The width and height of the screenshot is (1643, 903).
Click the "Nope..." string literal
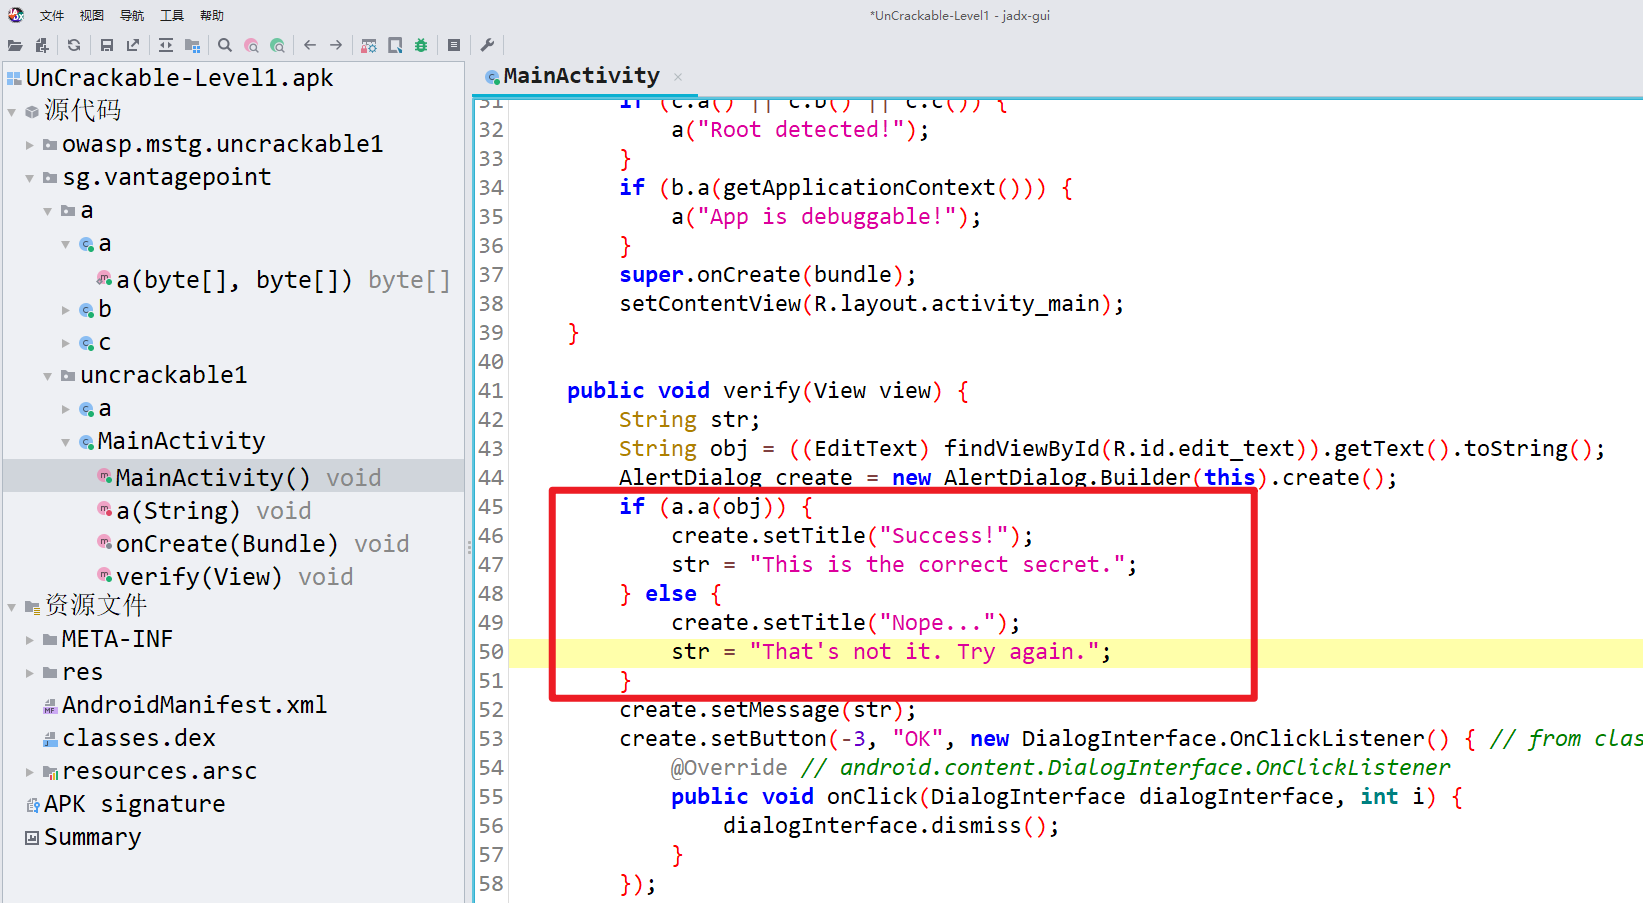pos(938,623)
